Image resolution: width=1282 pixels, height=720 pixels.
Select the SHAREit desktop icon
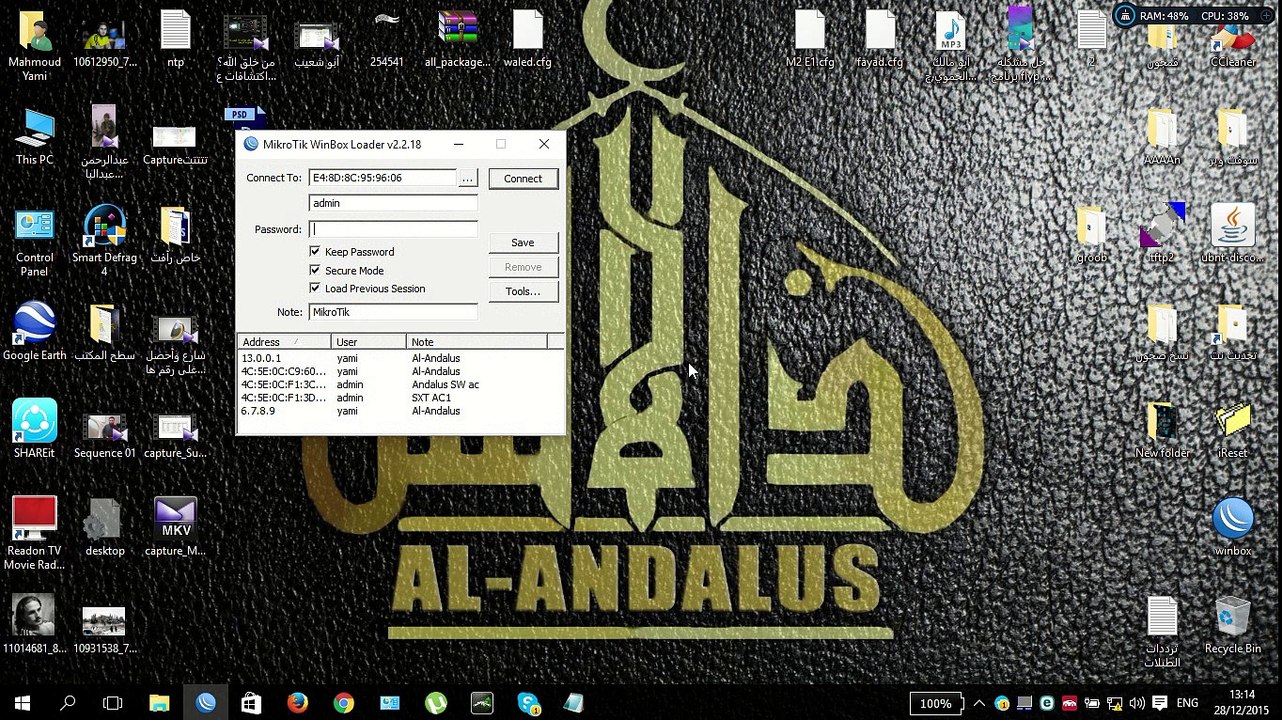tap(34, 429)
